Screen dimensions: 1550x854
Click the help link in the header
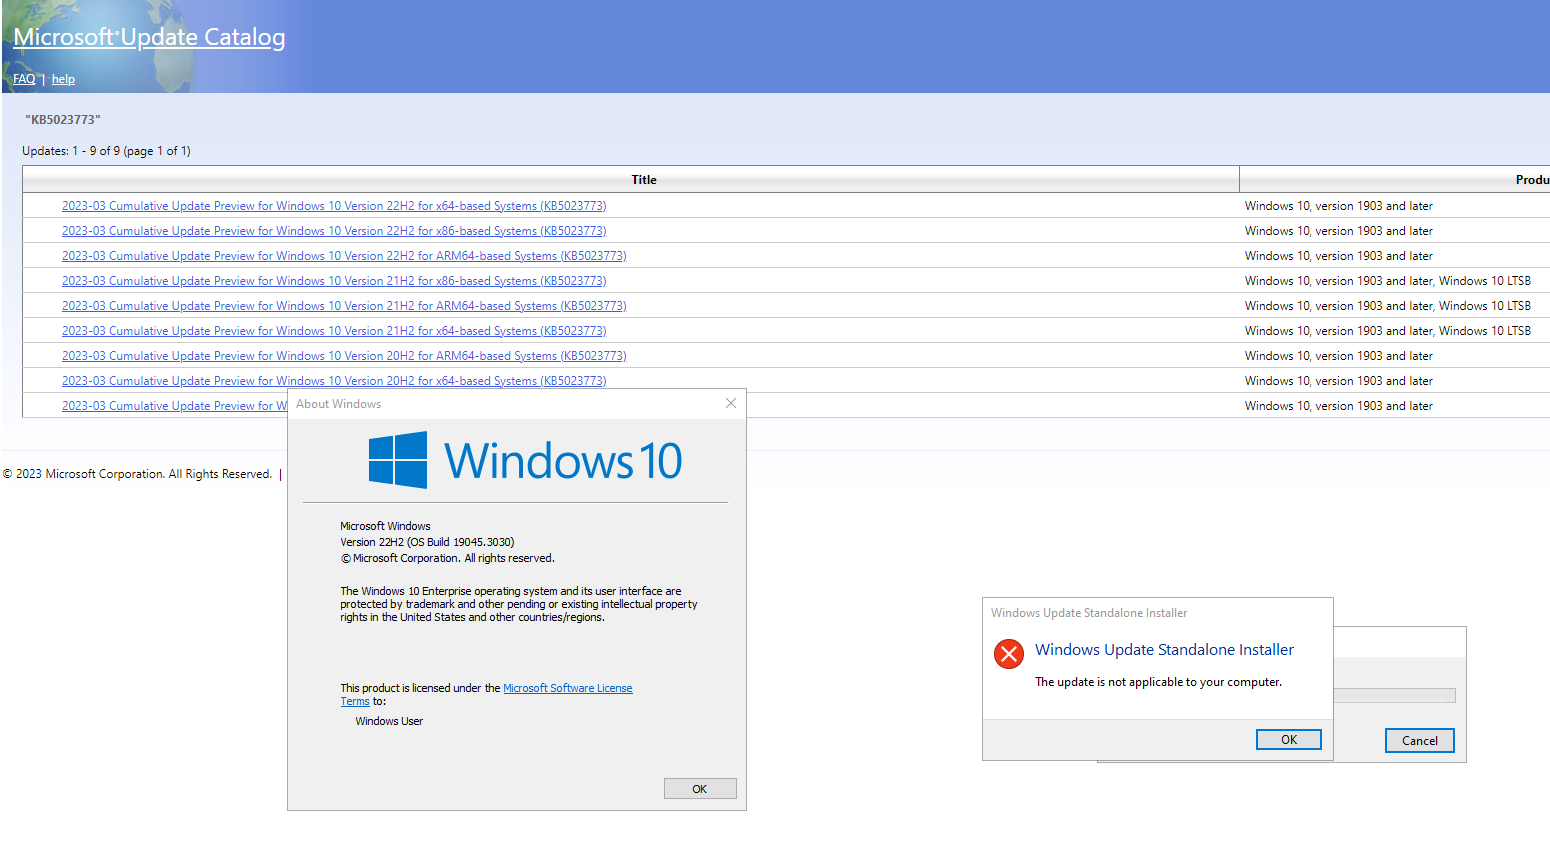pos(63,78)
